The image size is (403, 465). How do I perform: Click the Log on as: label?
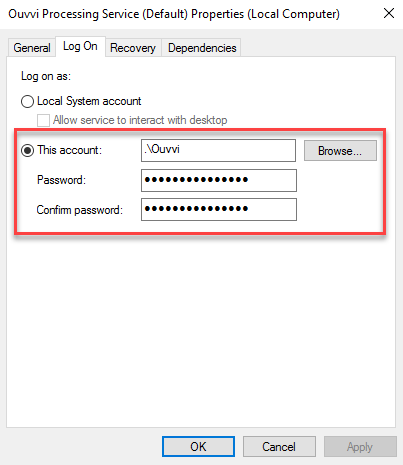(x=46, y=76)
